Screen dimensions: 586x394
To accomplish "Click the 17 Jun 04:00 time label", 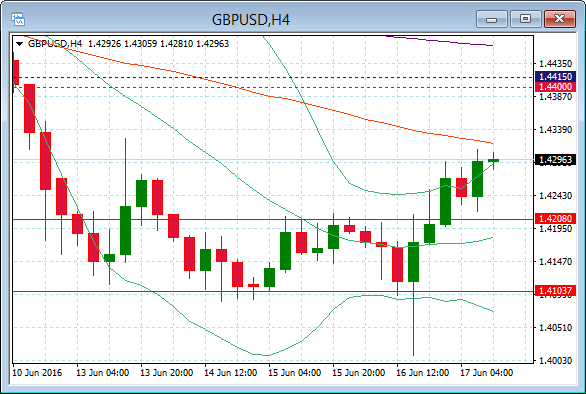I will pyautogui.click(x=486, y=373).
